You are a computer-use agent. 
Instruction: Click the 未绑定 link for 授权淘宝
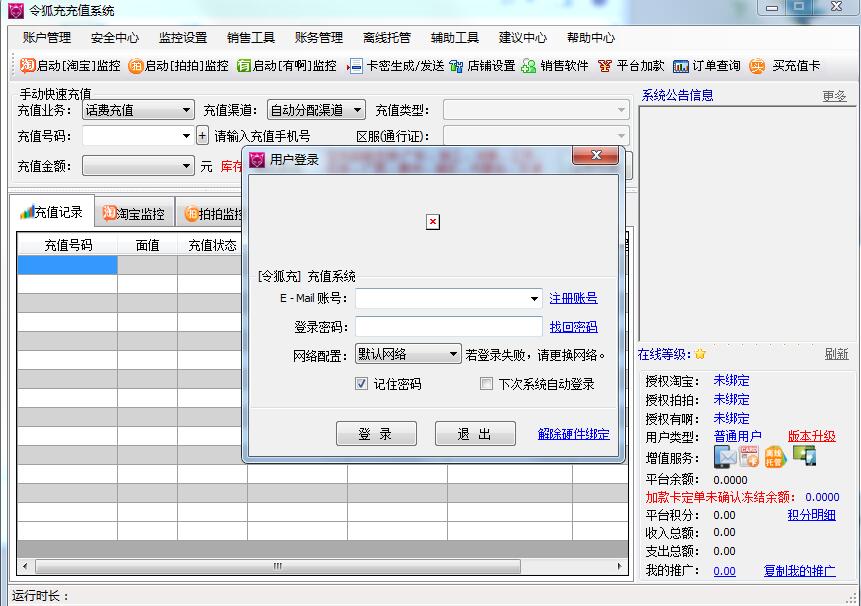pos(731,380)
